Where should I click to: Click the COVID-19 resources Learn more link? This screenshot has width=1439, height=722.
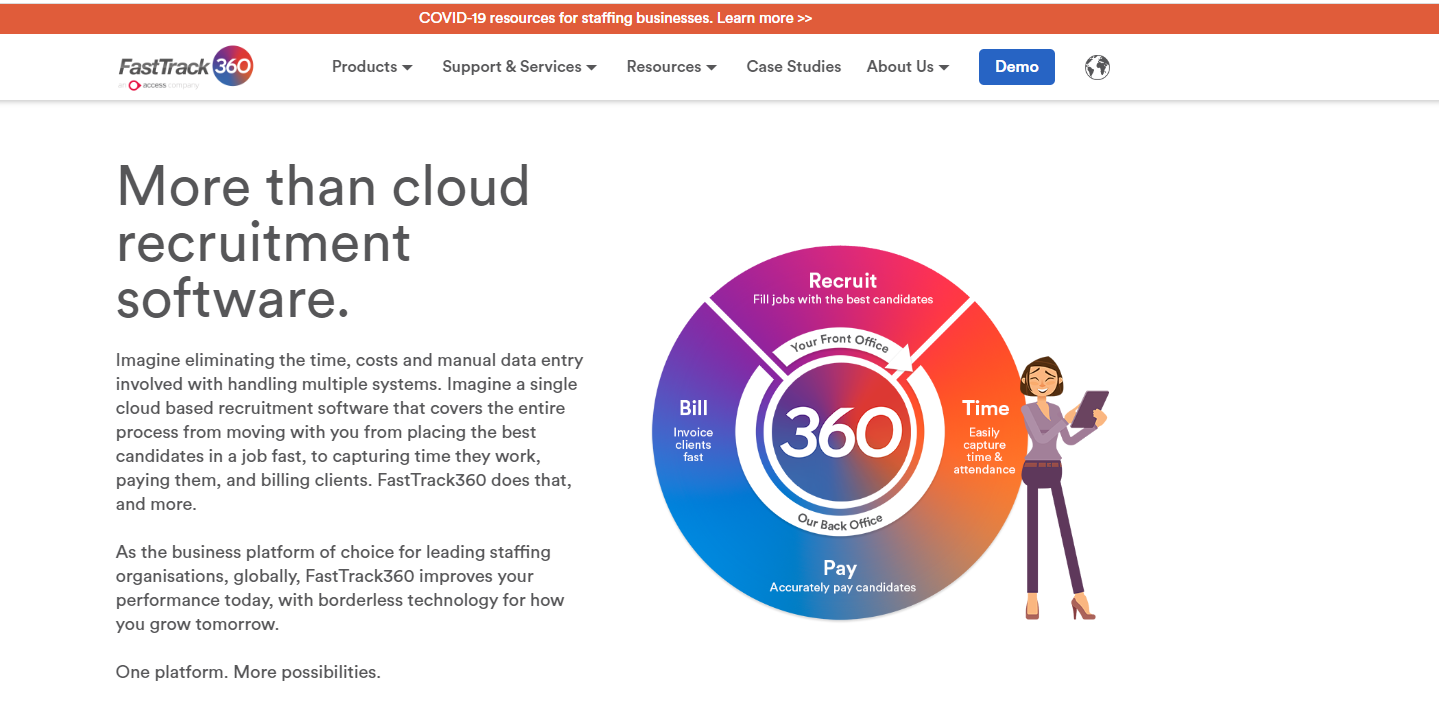(x=615, y=18)
